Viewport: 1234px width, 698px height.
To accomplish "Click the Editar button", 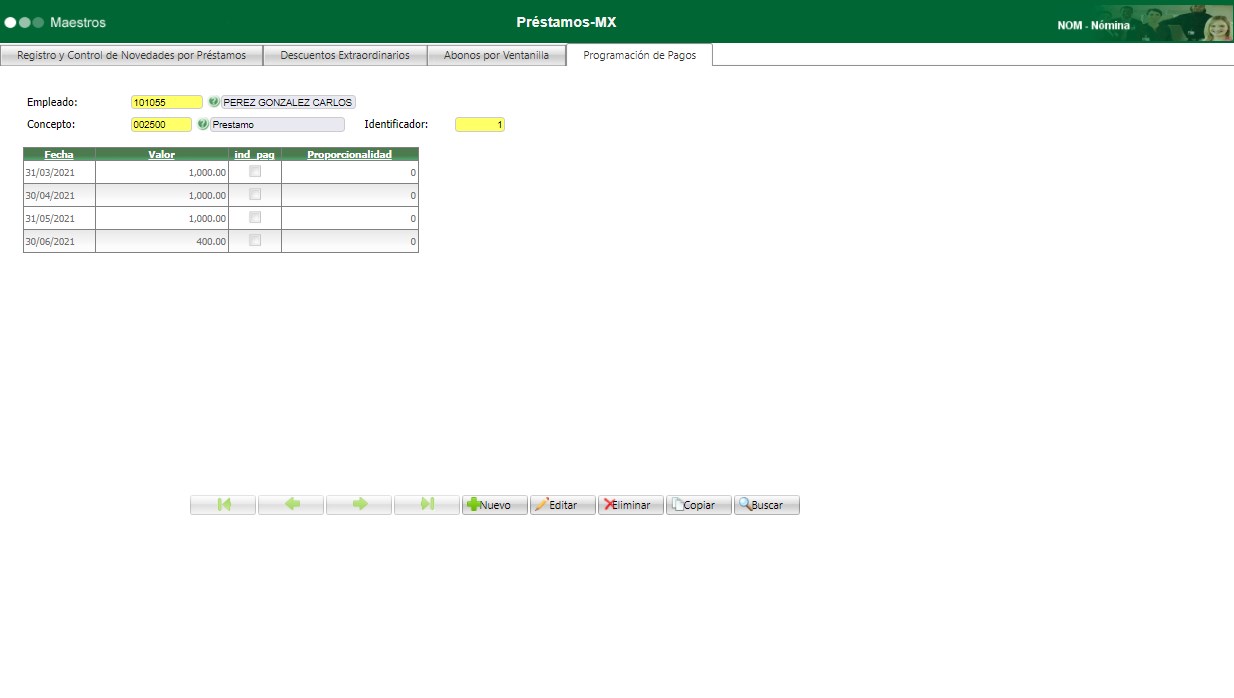I will pyautogui.click(x=563, y=505).
